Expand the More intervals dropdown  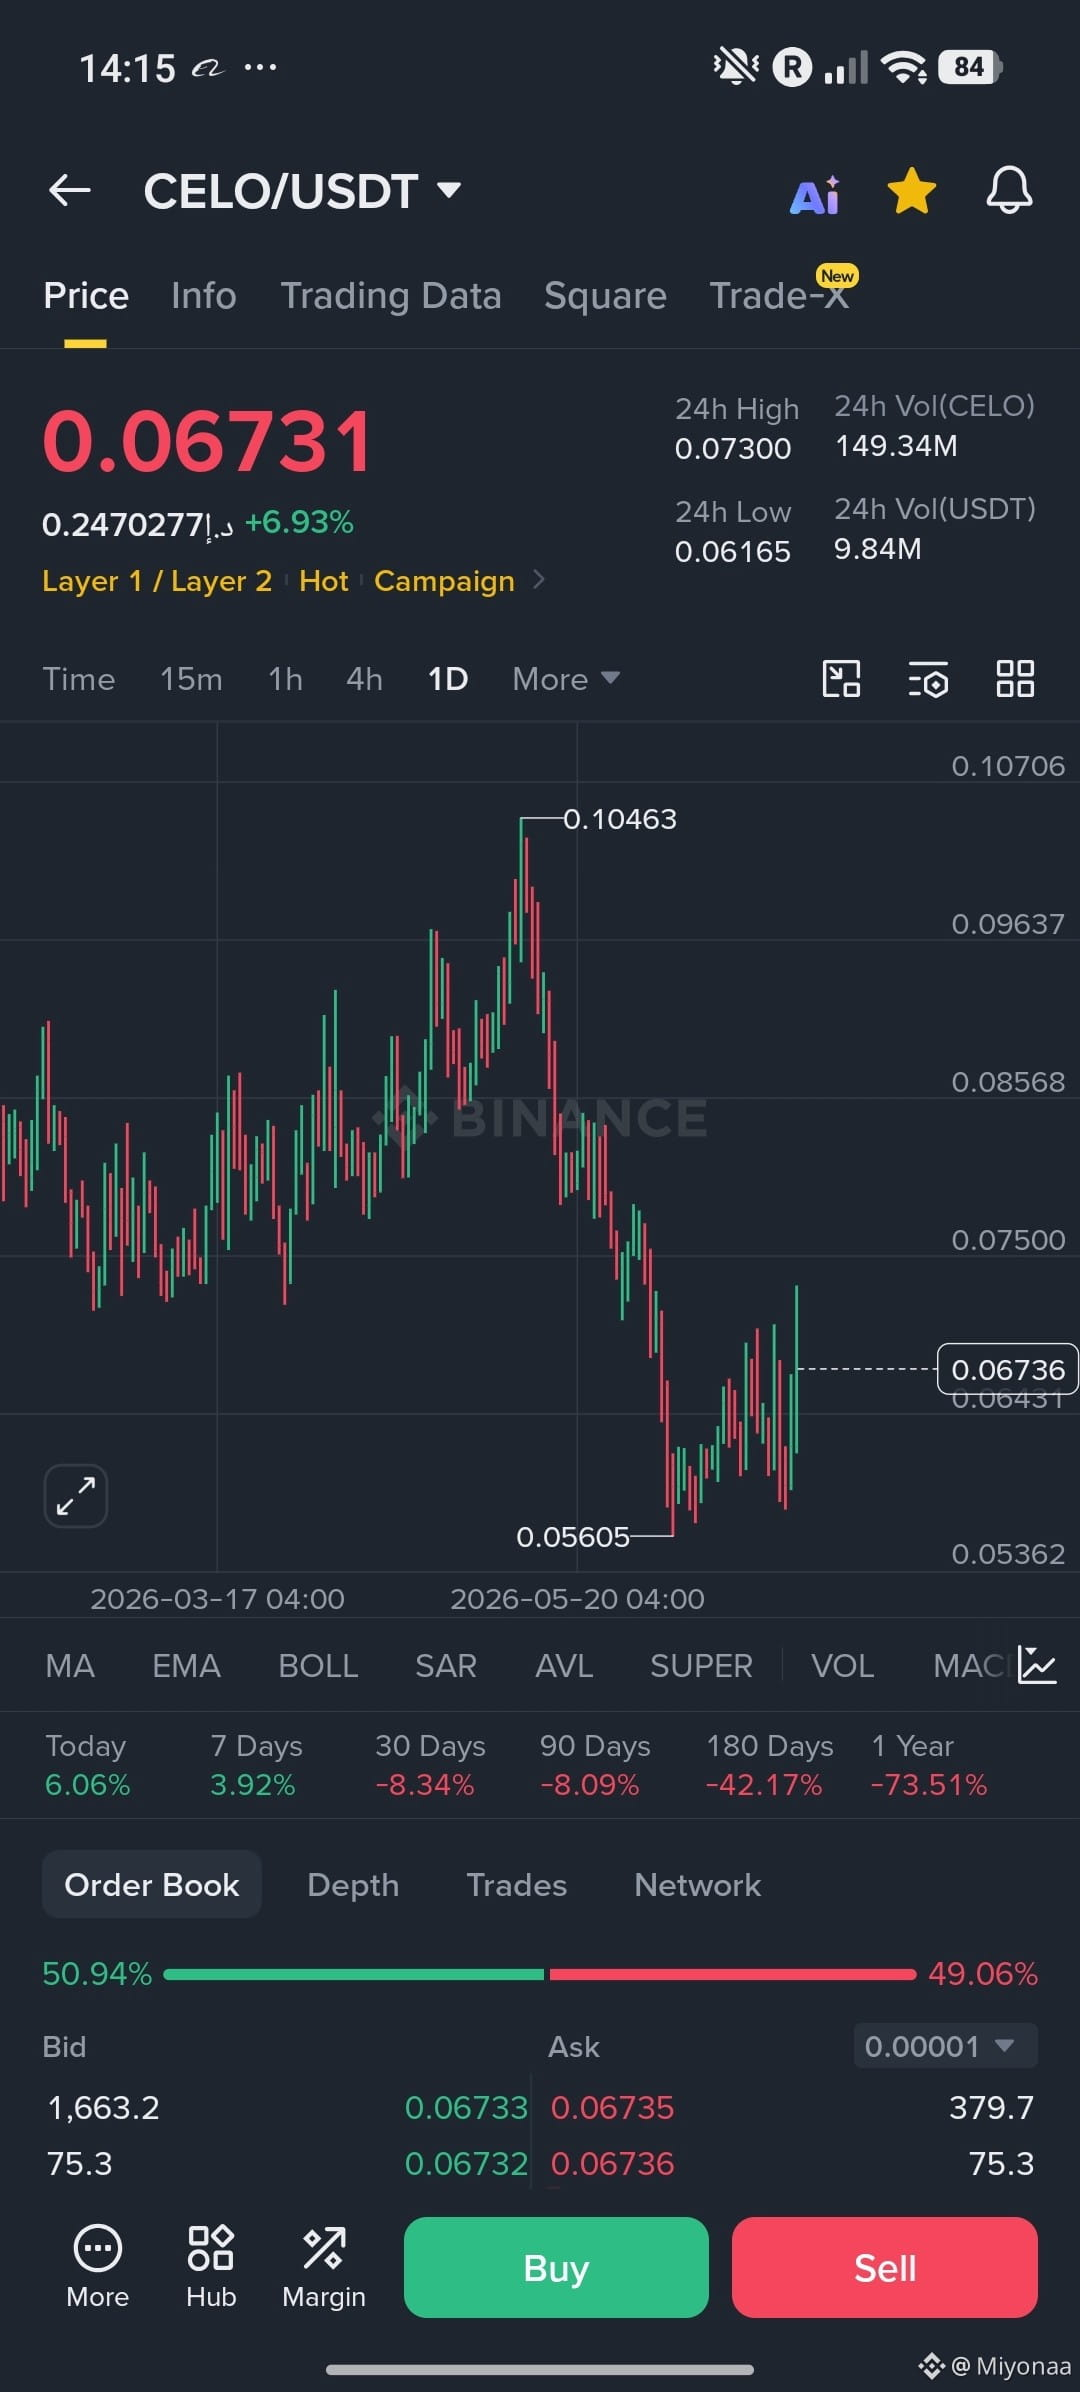[566, 679]
